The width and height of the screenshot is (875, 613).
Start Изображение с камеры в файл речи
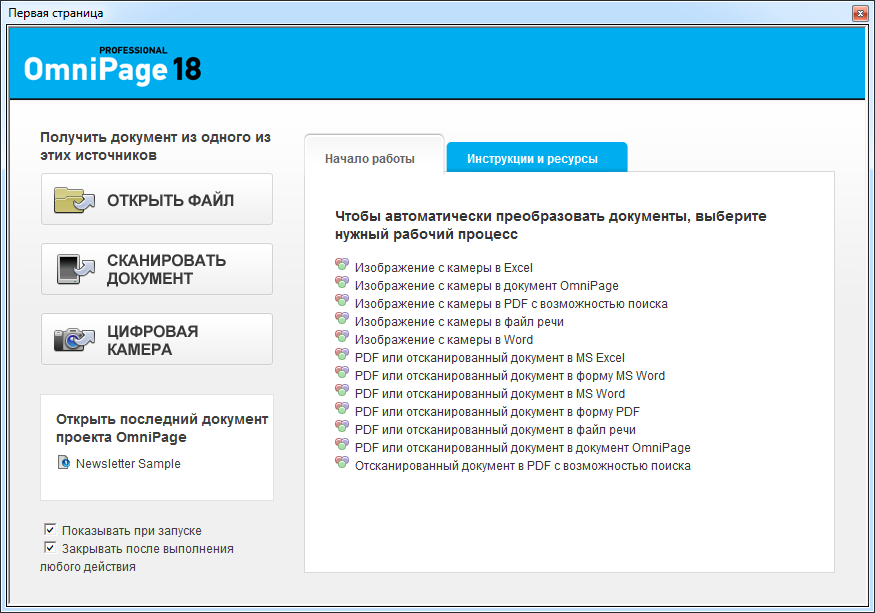[x=459, y=322]
